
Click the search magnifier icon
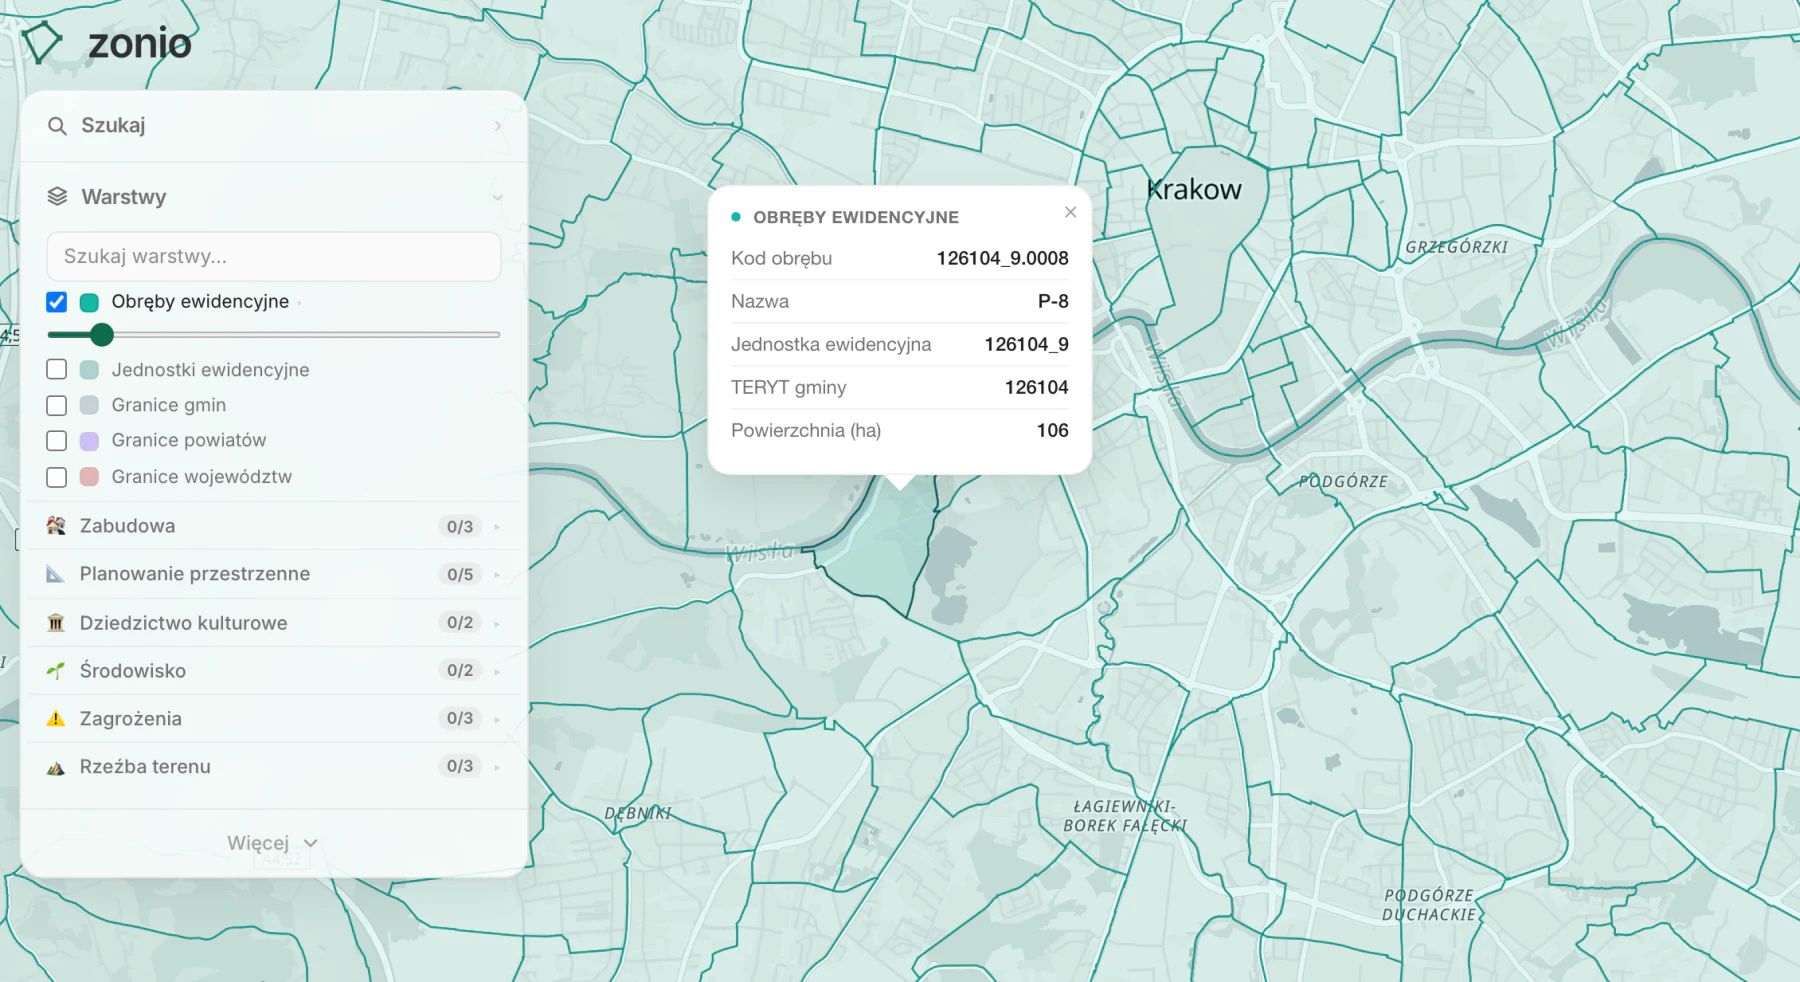pyautogui.click(x=57, y=126)
